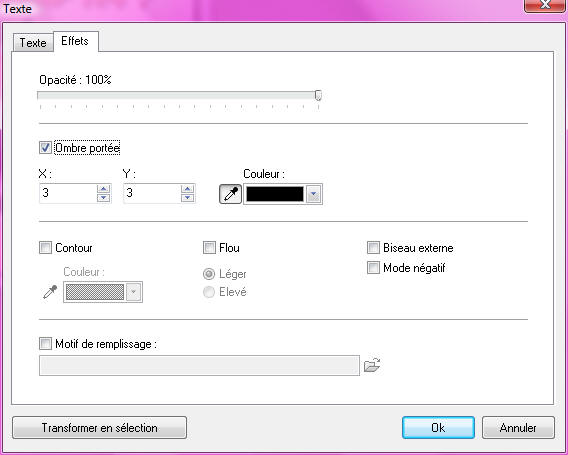Decrease the X shadow offset value

pyautogui.click(x=104, y=198)
